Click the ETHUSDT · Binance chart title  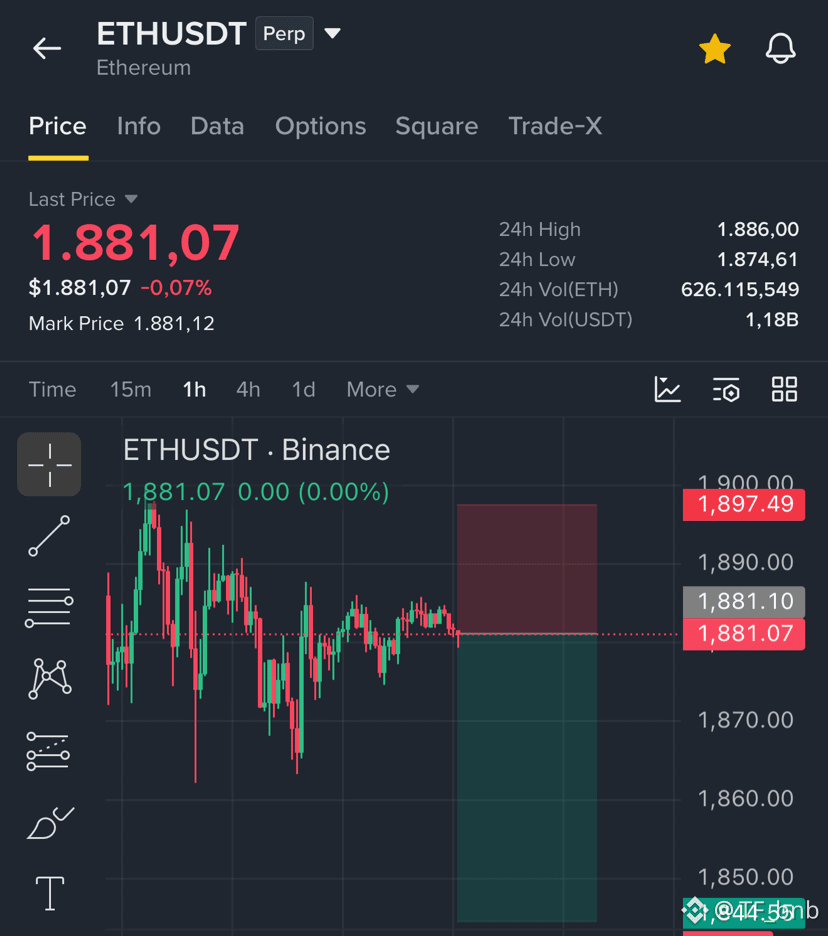tap(257, 449)
